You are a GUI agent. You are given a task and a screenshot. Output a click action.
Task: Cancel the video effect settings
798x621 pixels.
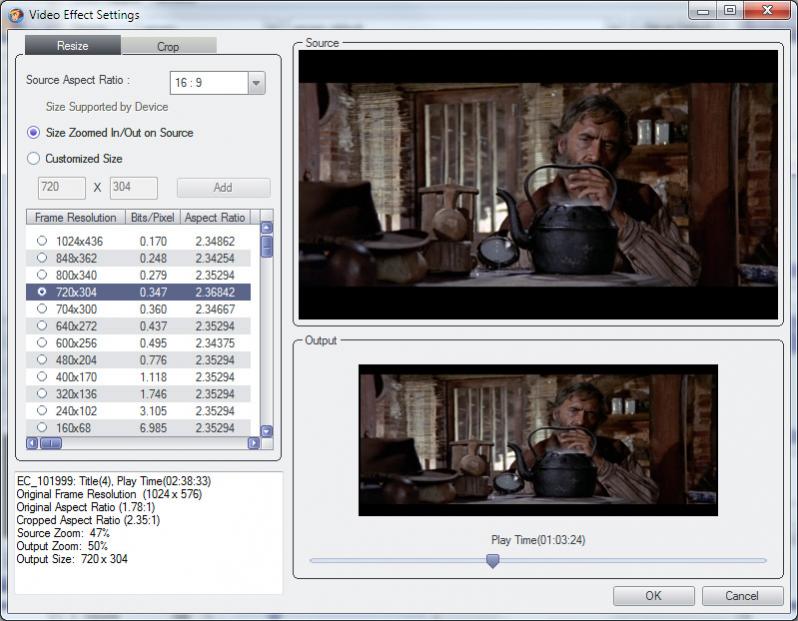742,596
